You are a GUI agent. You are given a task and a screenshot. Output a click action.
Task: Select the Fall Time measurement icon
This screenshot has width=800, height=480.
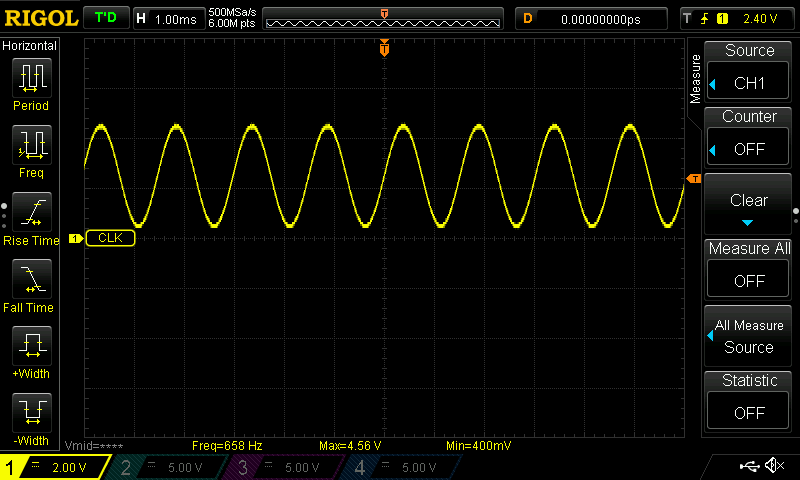(x=32, y=279)
